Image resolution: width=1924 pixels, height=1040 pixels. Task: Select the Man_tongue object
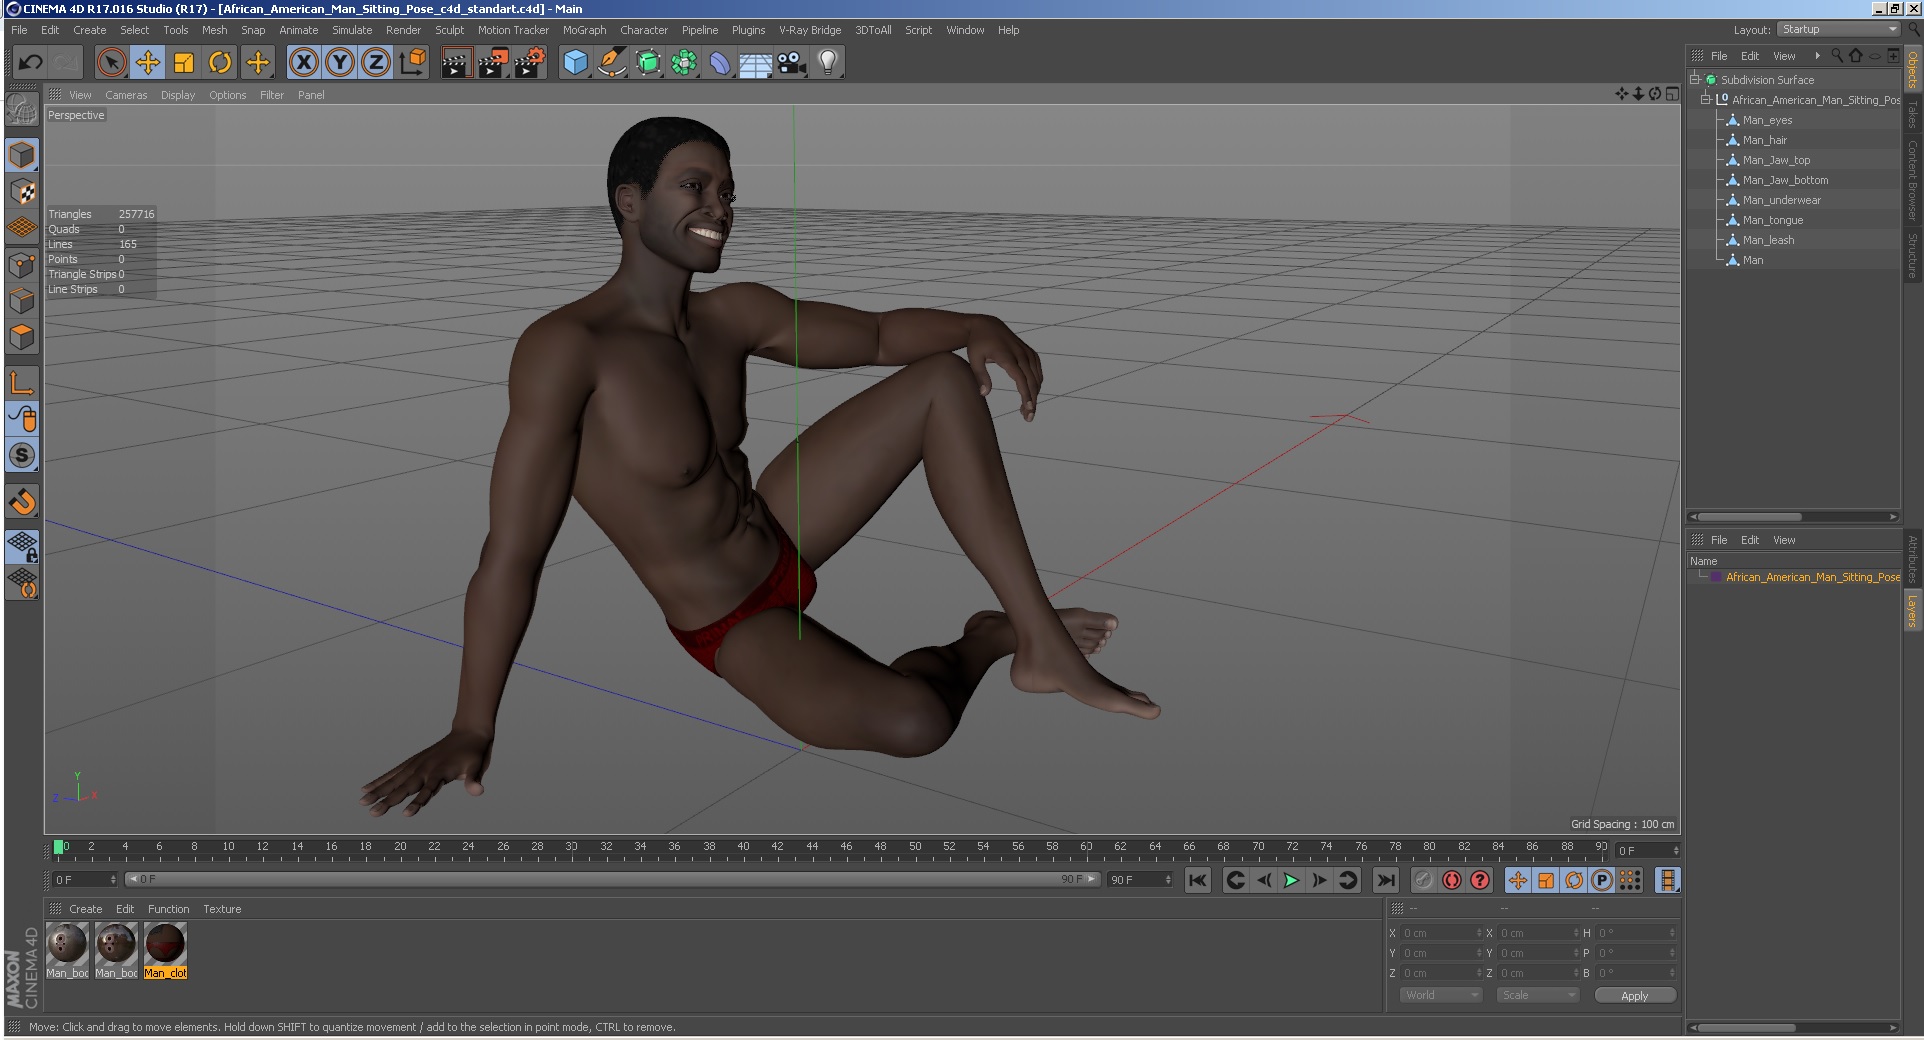coord(1772,220)
